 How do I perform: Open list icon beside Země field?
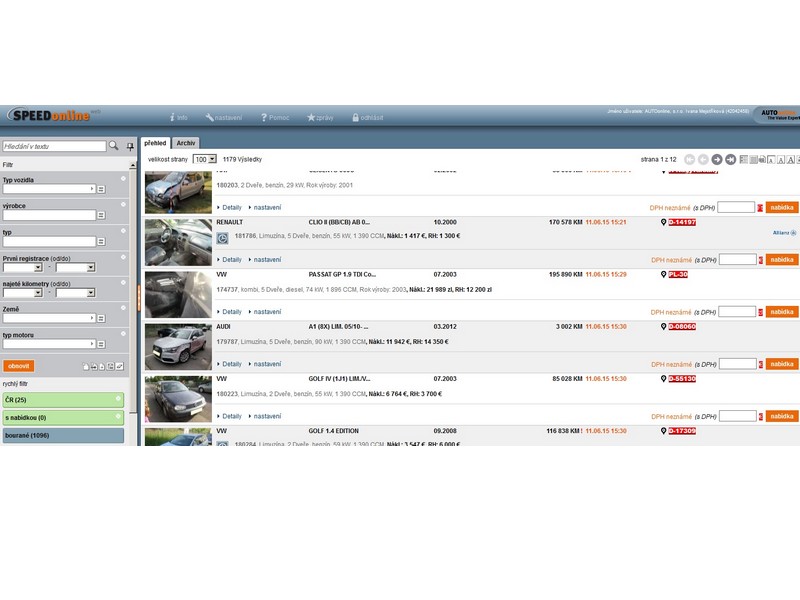tap(101, 318)
